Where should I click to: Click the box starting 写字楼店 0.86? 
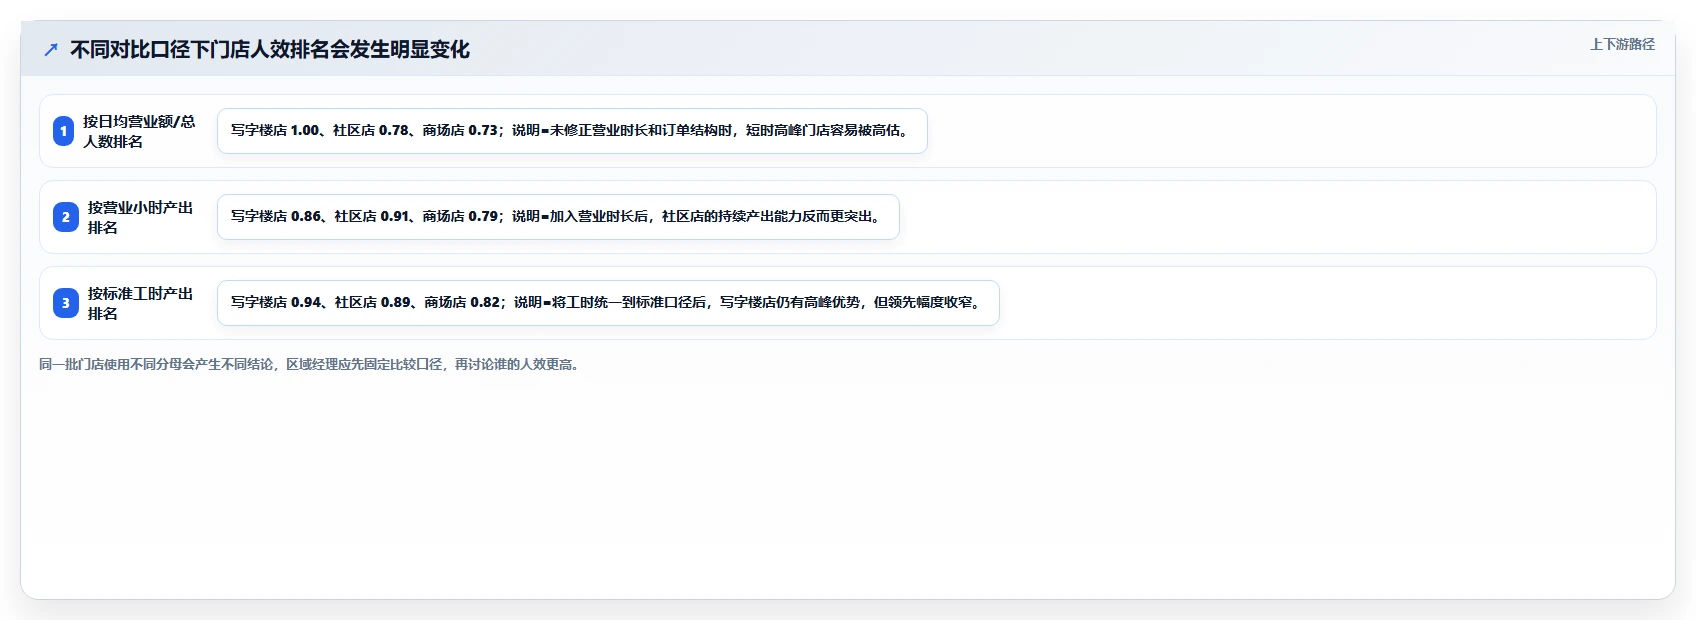(558, 217)
